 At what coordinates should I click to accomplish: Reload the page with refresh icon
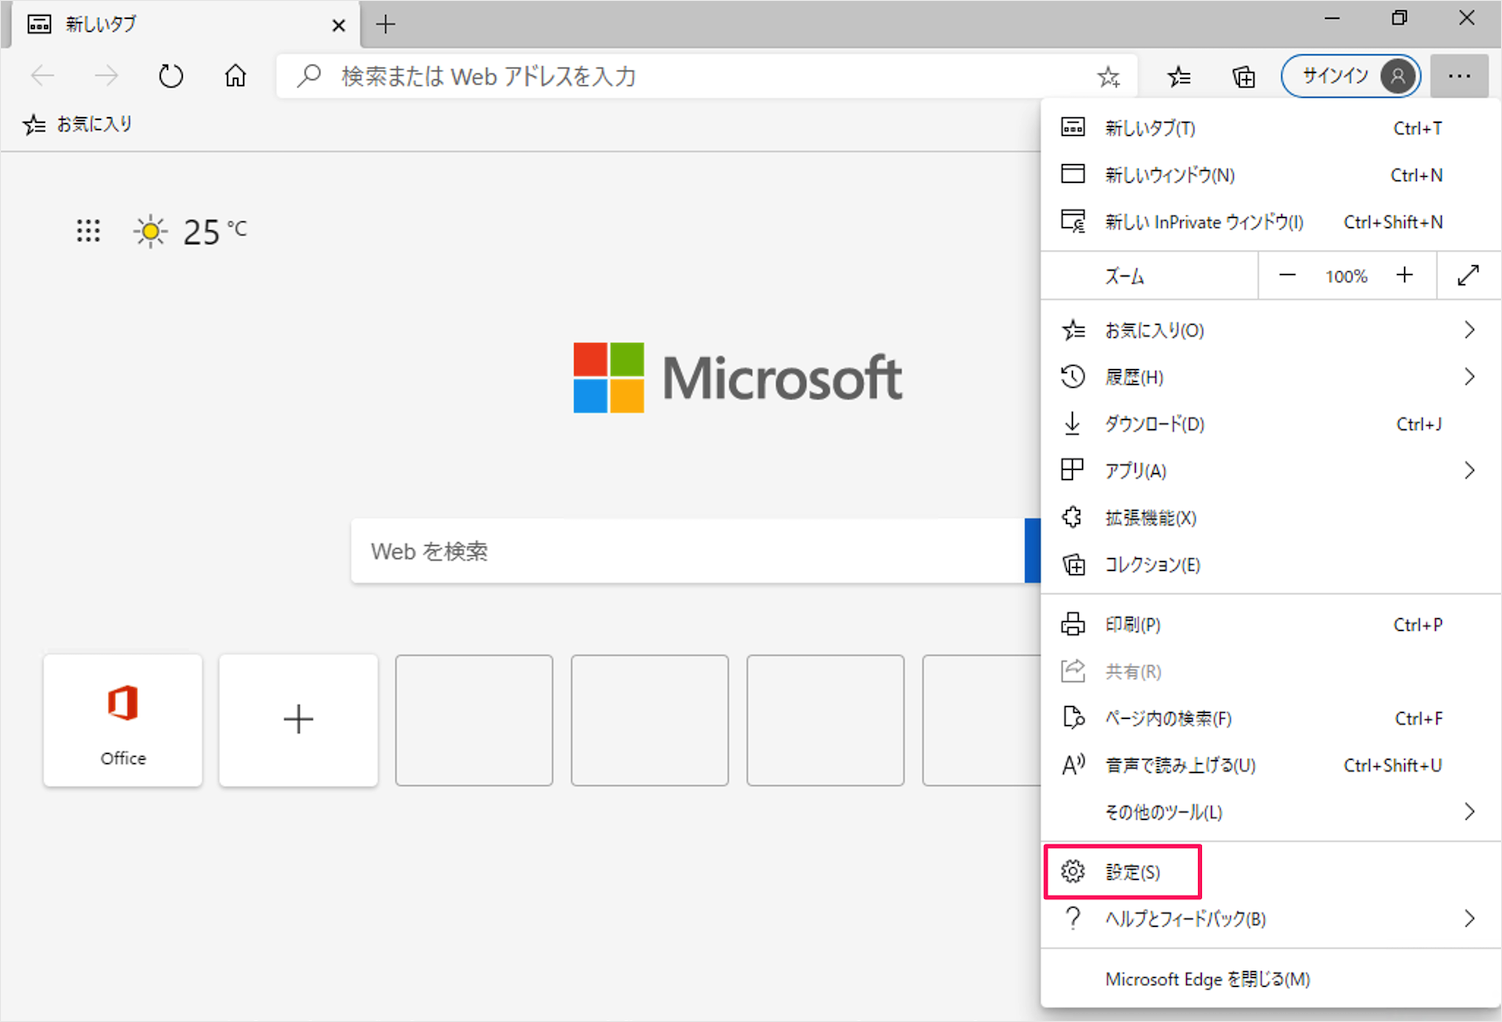[x=171, y=76]
